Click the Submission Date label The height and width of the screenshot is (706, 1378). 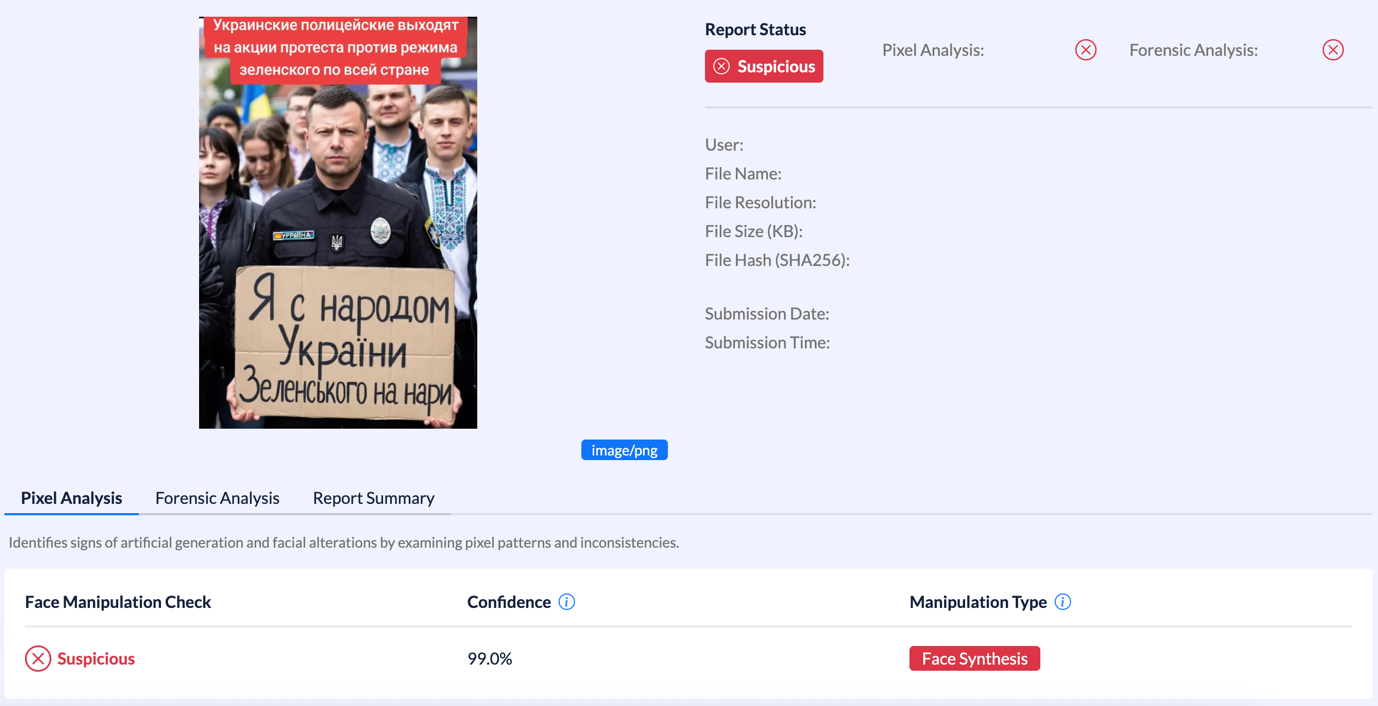pyautogui.click(x=767, y=314)
